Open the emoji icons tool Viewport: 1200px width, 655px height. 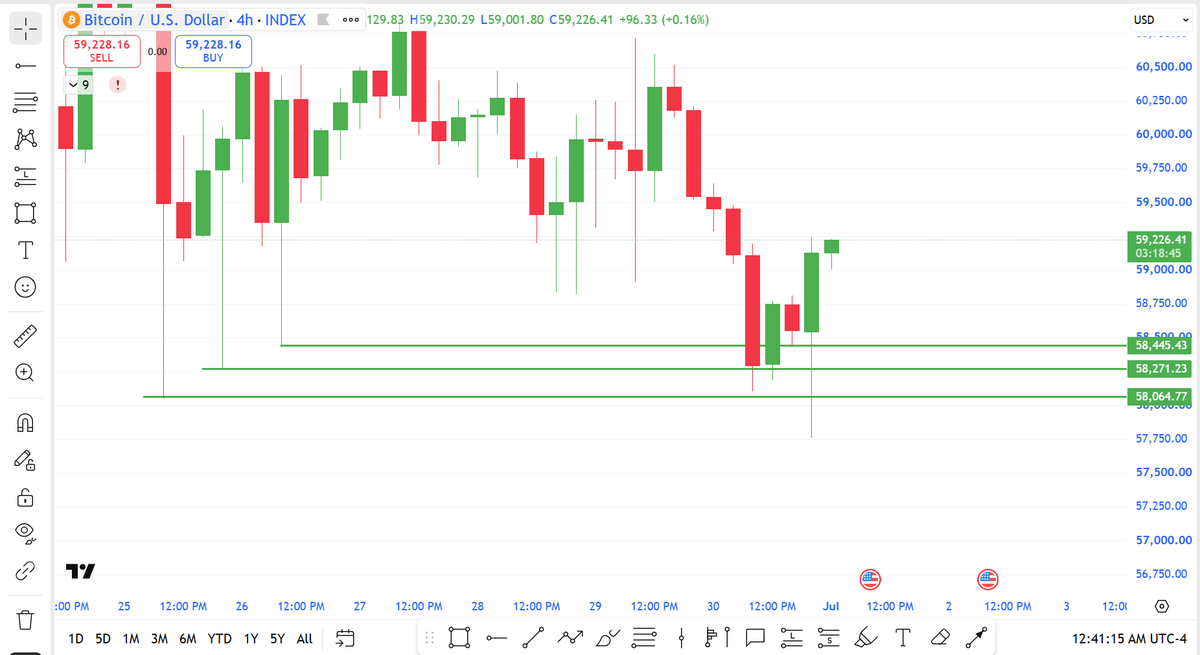tap(25, 287)
